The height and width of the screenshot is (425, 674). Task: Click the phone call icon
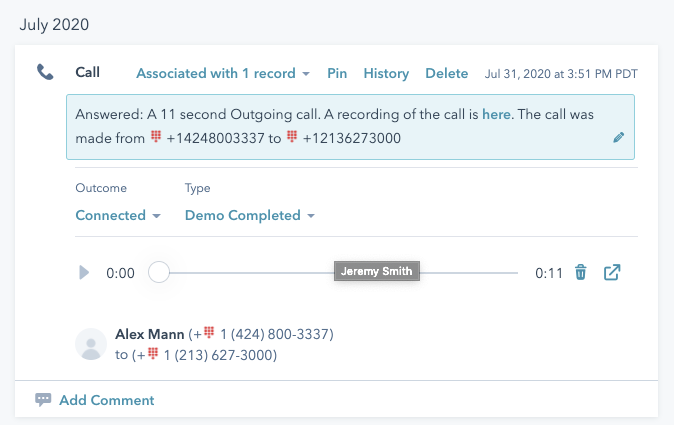click(45, 72)
